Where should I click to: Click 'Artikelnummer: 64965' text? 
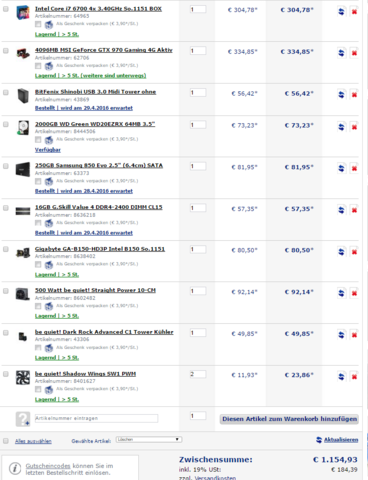coord(62,16)
